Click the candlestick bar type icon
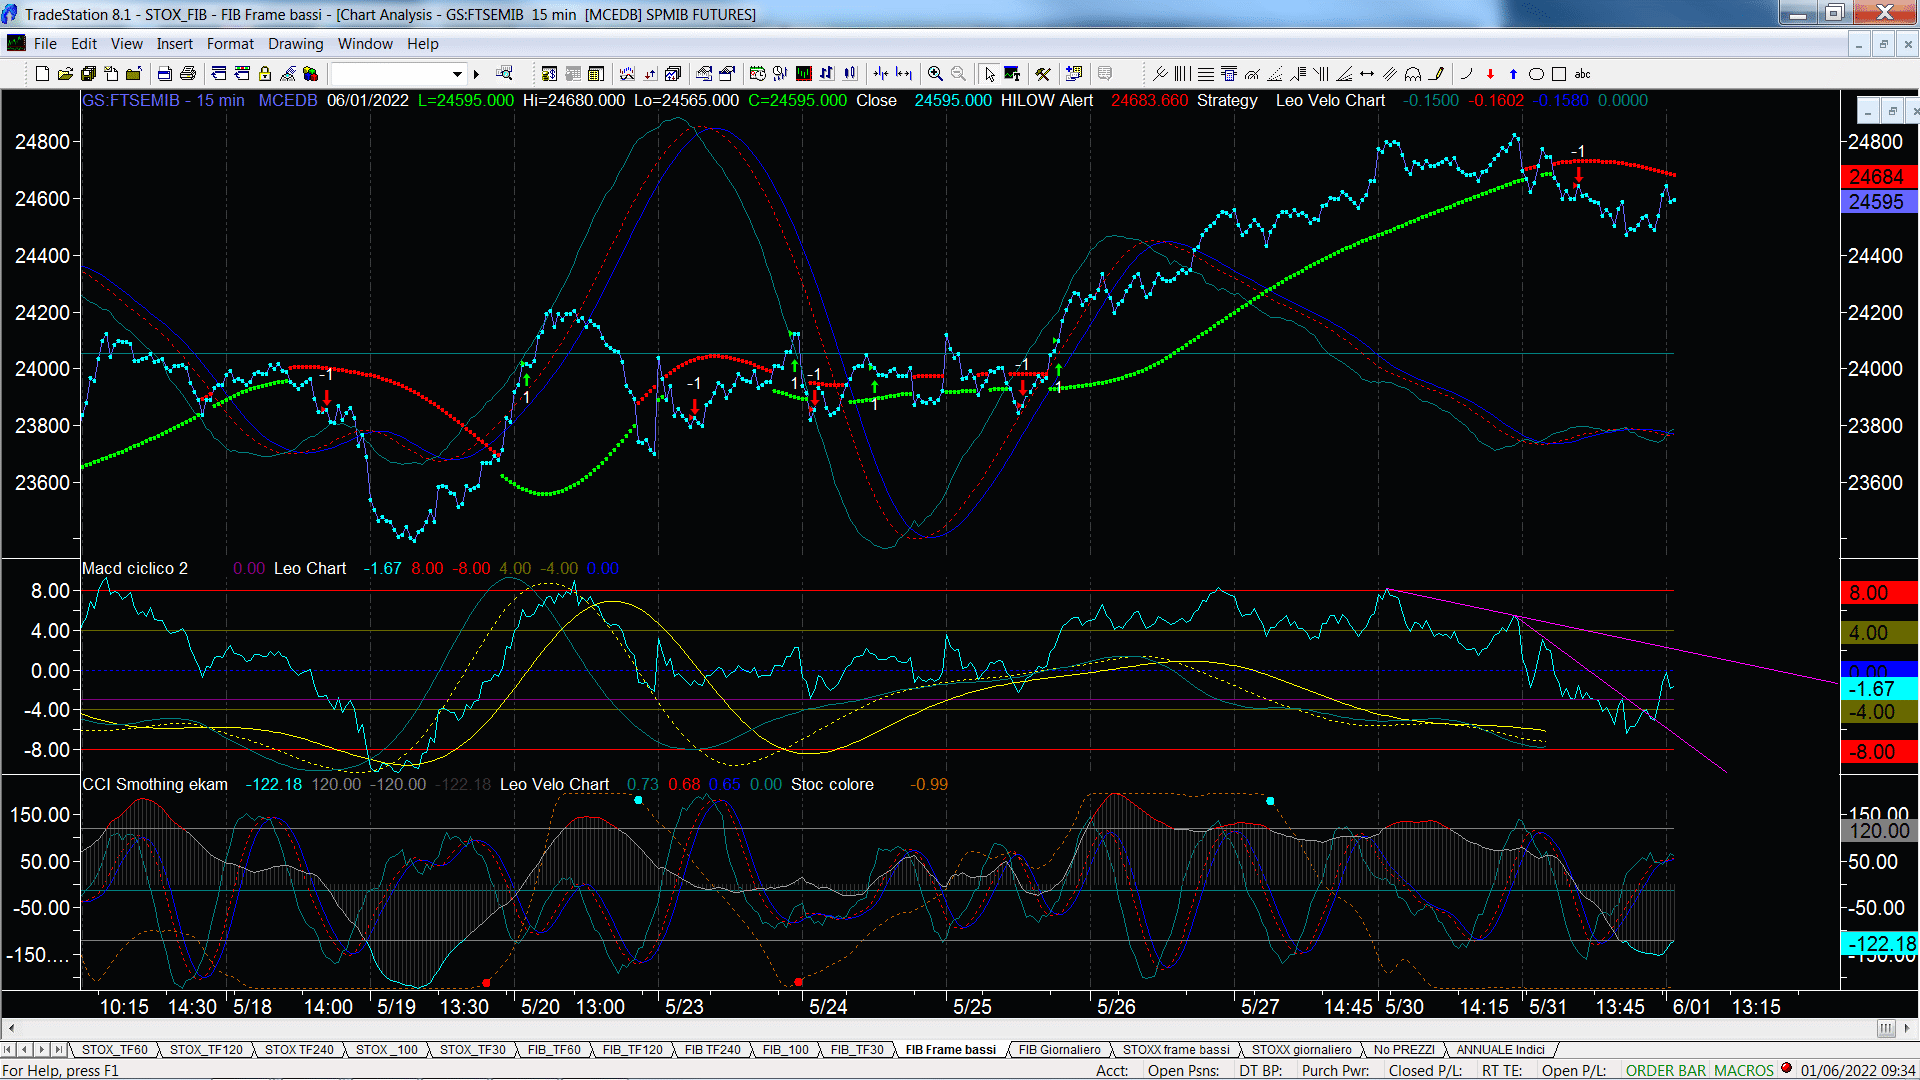Image resolution: width=1920 pixels, height=1080 pixels. [850, 74]
